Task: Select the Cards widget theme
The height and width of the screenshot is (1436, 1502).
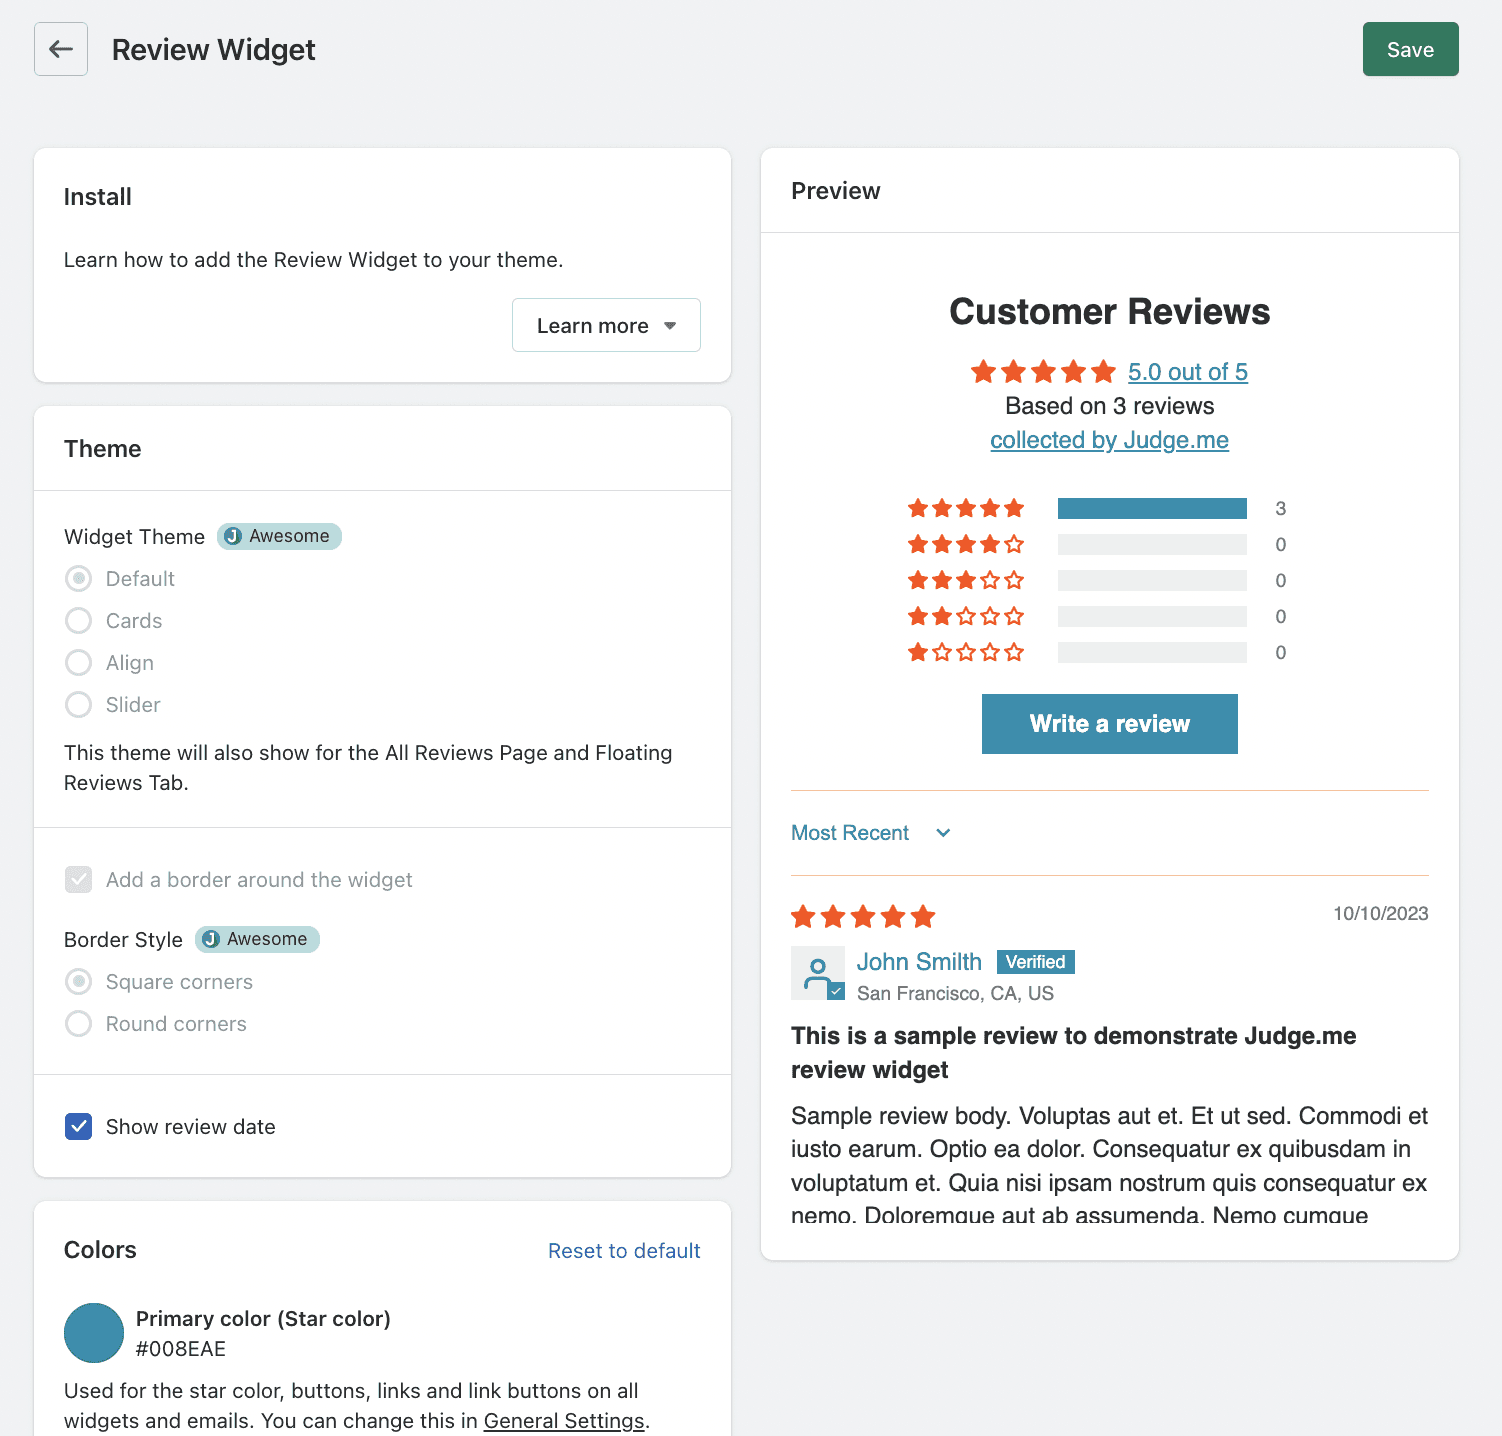Action: click(x=79, y=621)
